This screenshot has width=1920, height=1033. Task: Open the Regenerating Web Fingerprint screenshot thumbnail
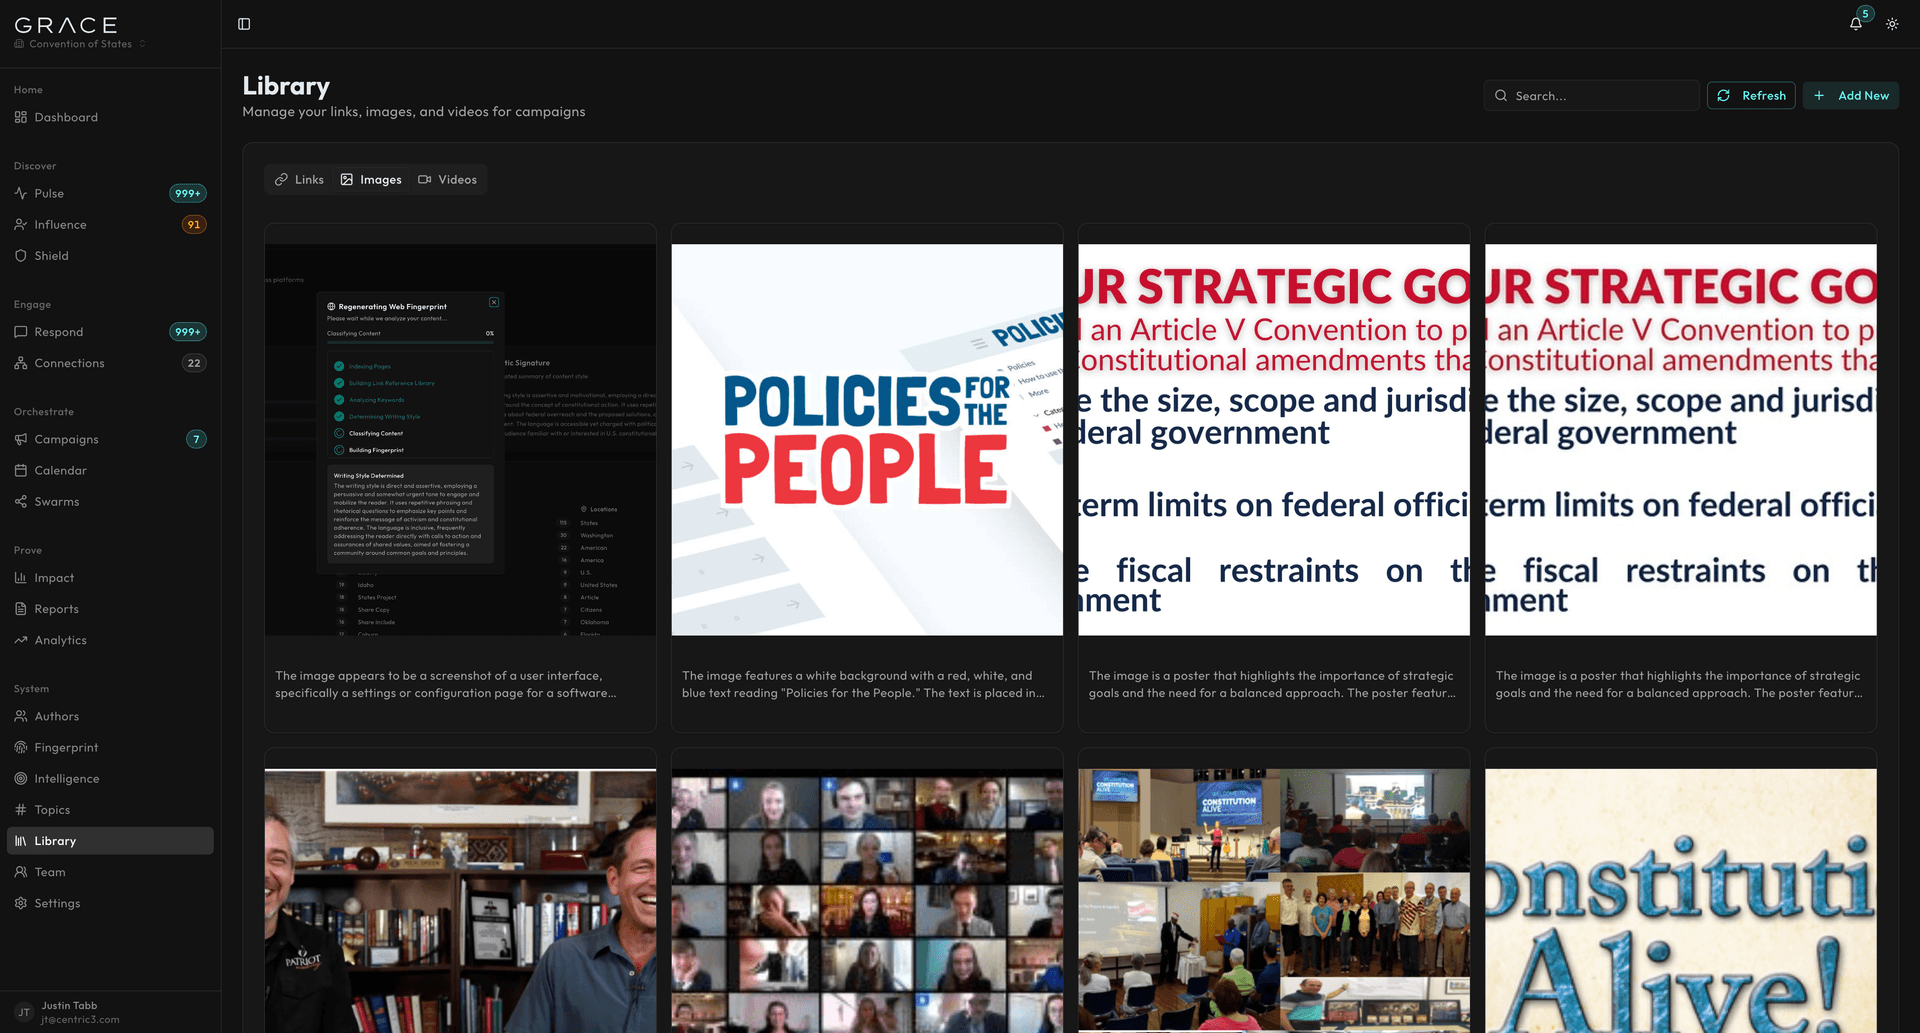(460, 440)
